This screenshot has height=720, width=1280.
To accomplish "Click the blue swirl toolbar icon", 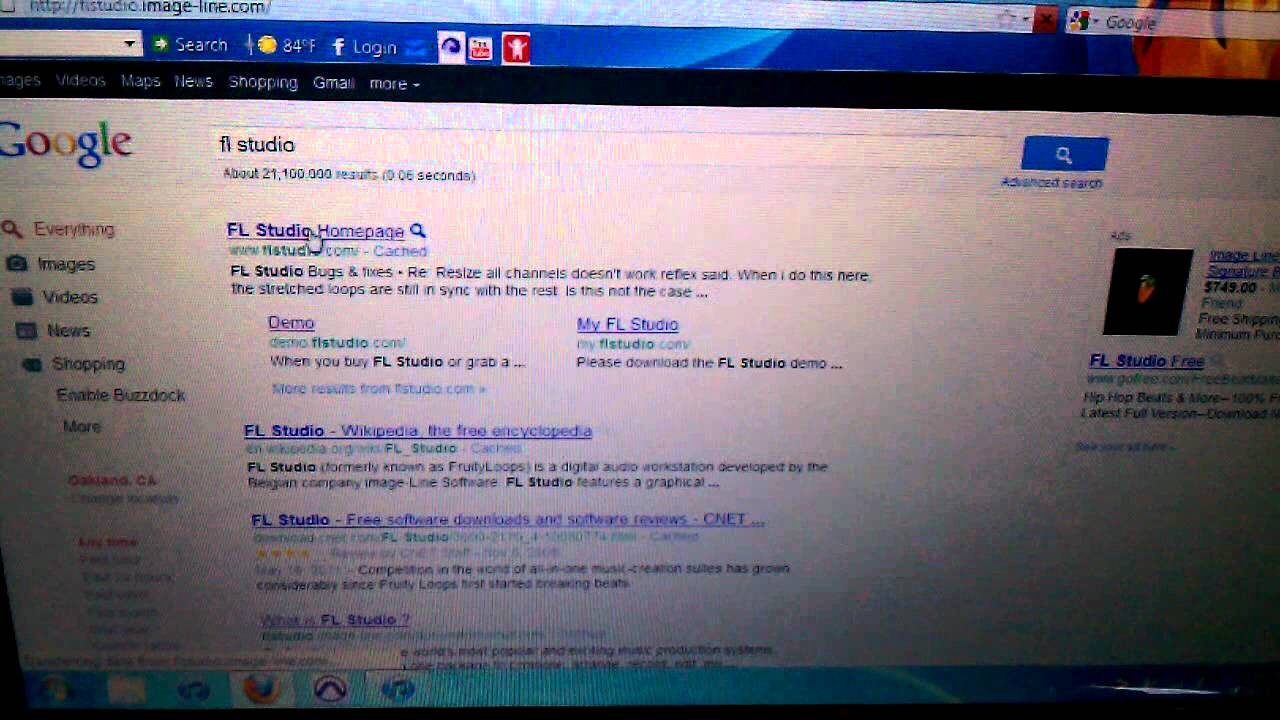I will (451, 47).
